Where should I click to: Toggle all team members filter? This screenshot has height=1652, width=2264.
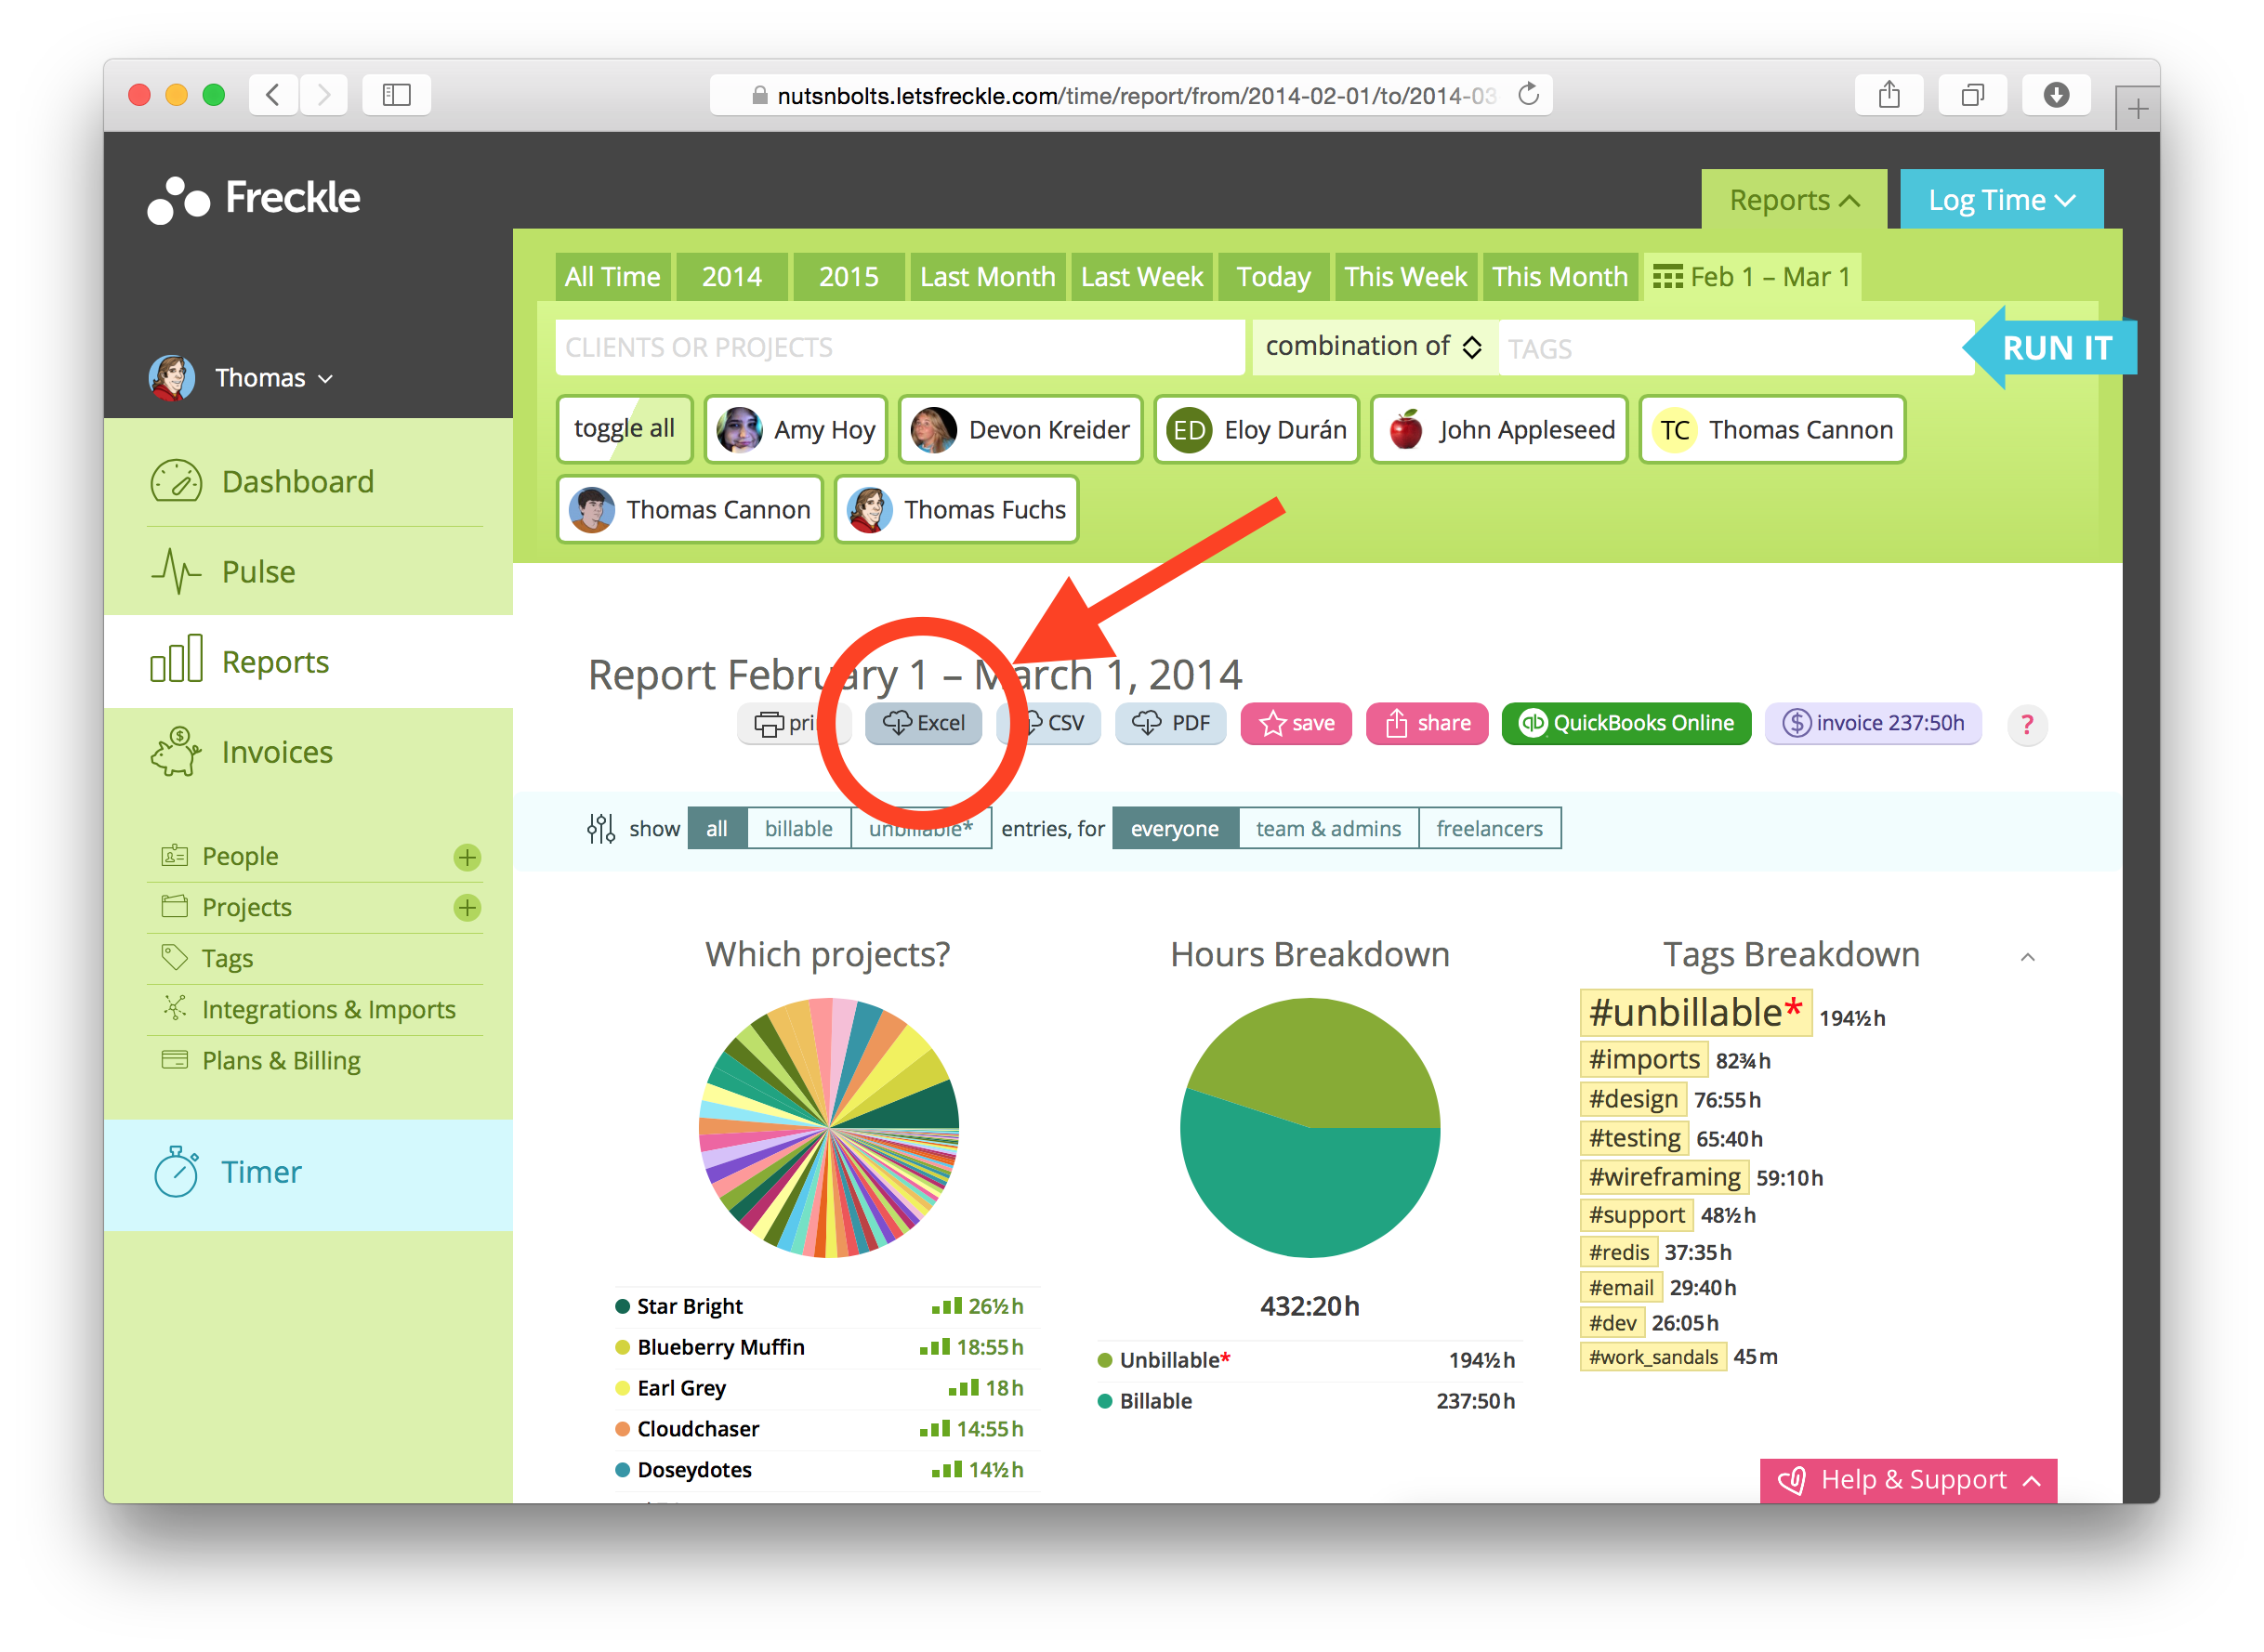point(624,429)
